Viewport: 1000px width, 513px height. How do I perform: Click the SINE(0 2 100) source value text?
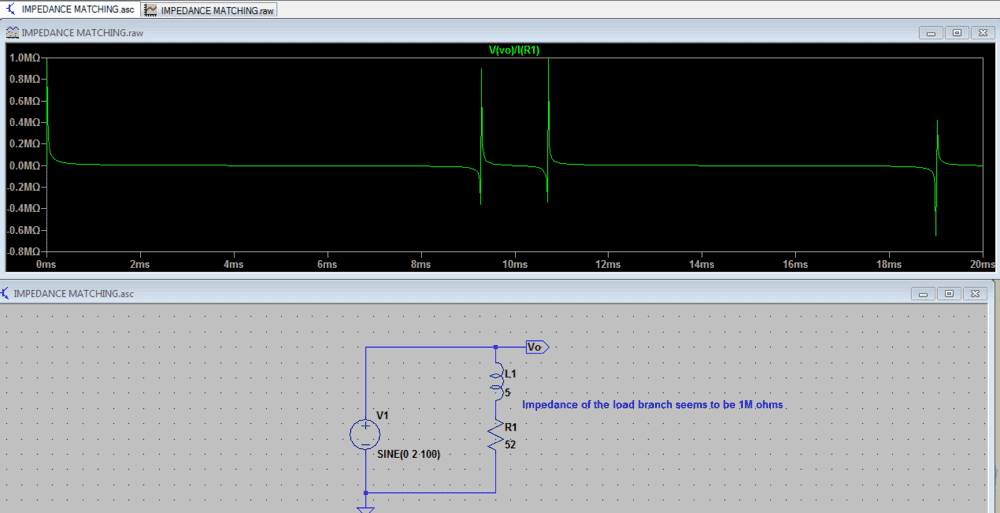click(x=409, y=455)
